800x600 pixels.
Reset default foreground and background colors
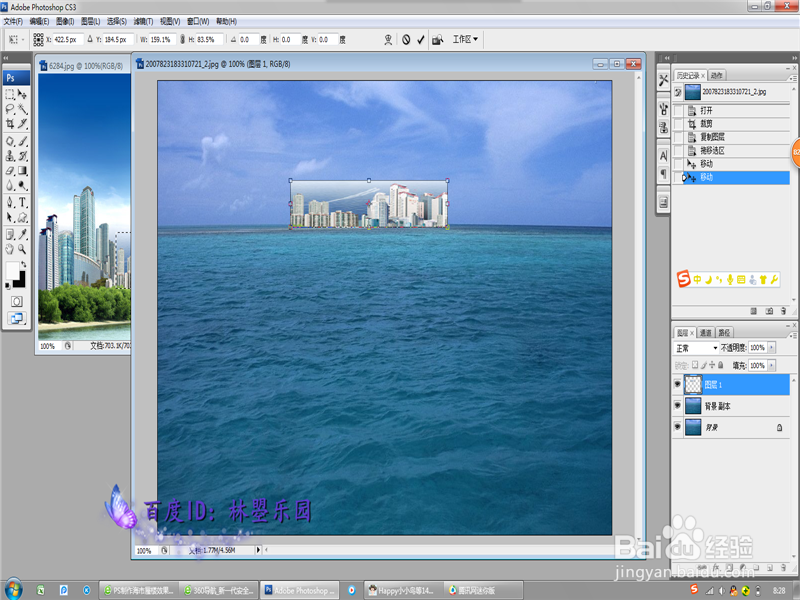point(8,286)
